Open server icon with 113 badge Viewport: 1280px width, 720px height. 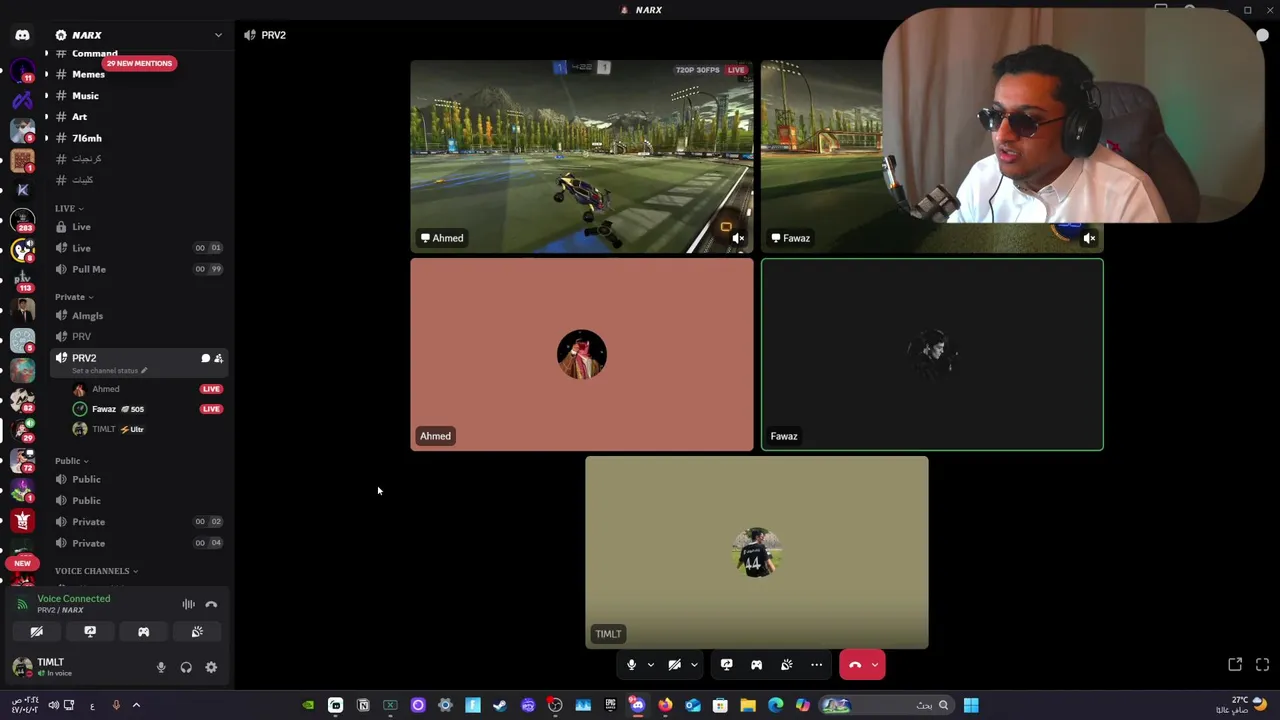pos(22,280)
